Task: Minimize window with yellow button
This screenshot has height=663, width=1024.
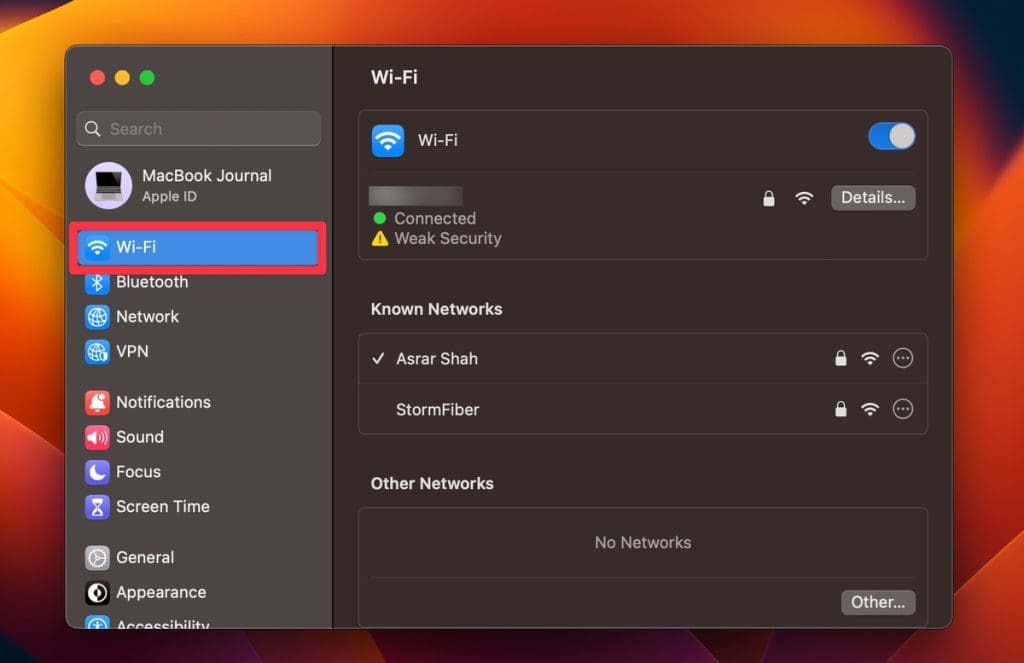Action: 122,78
